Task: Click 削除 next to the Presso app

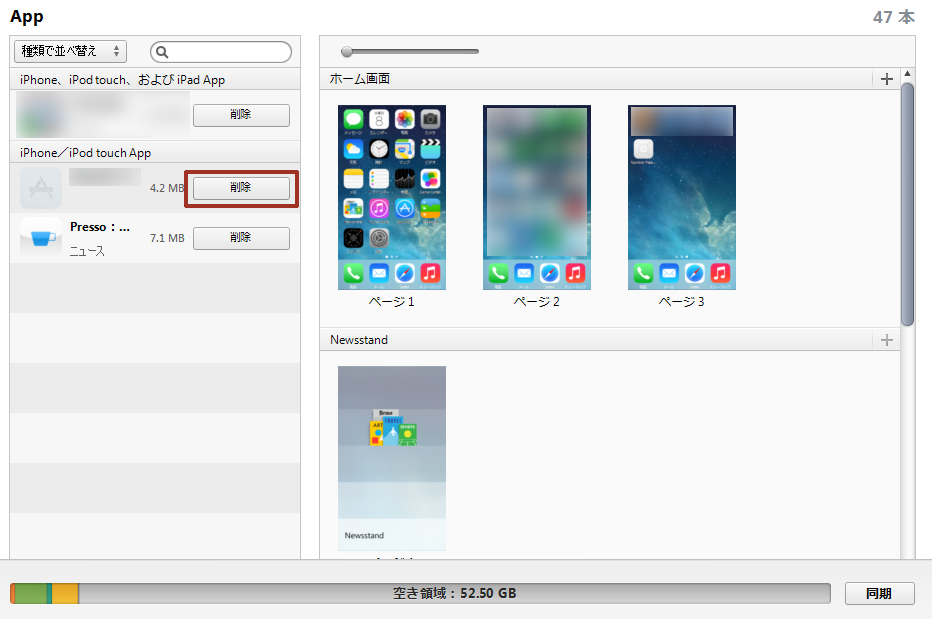Action: point(241,238)
